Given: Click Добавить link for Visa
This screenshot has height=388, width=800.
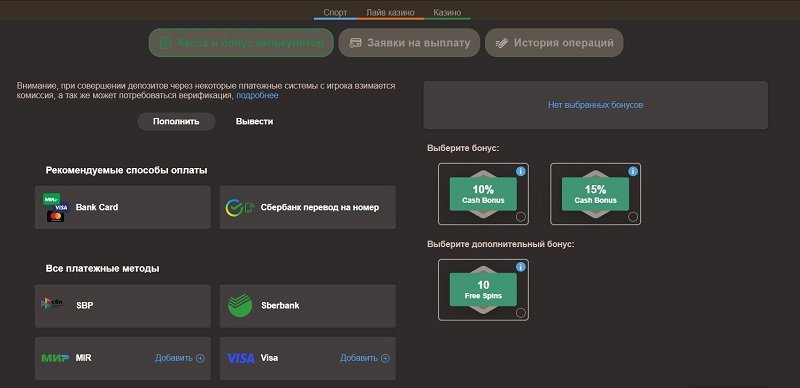Looking at the screenshot, I should [x=359, y=358].
